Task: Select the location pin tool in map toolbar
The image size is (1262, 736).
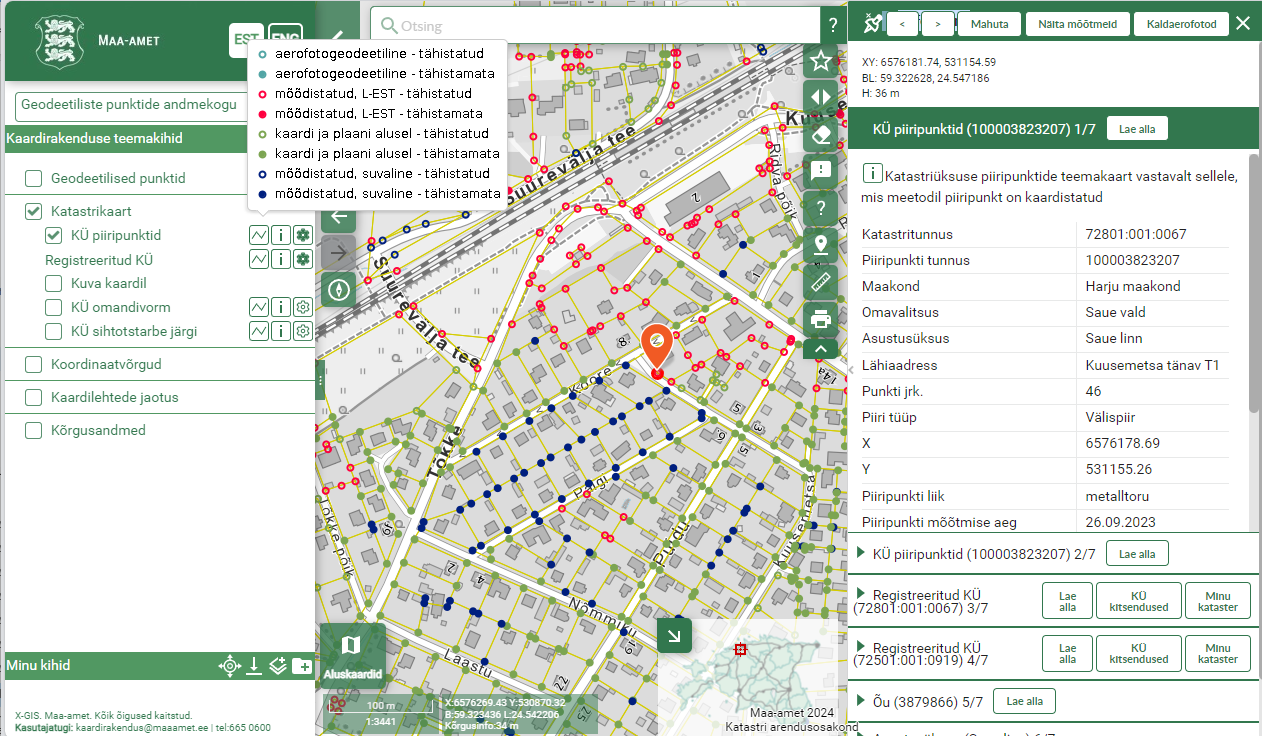Action: [x=821, y=245]
